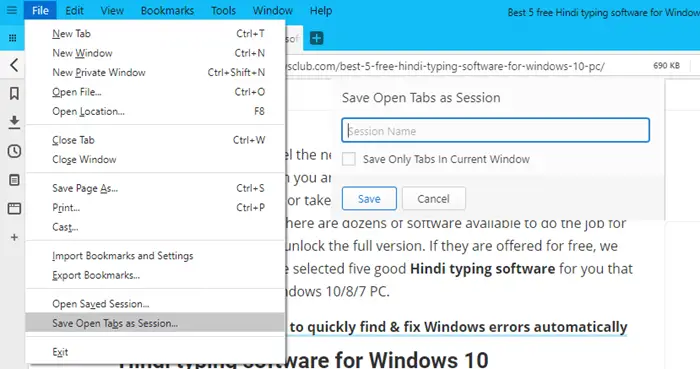Viewport: 700px width, 369px height.
Task: Click the apps grid icon
Action: pyautogui.click(x=12, y=38)
